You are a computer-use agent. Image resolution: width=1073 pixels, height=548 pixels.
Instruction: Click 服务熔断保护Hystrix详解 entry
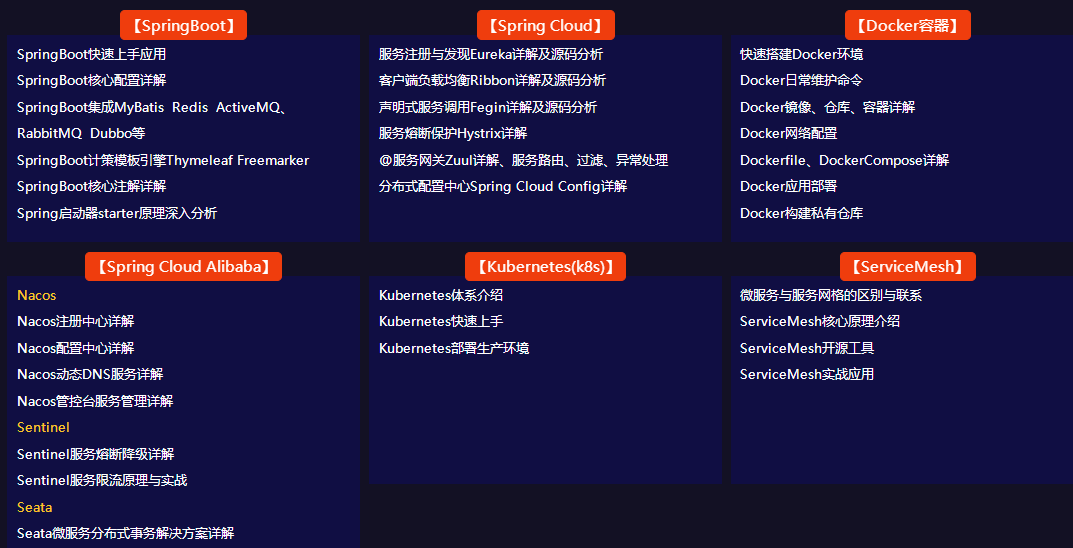pyautogui.click(x=452, y=133)
